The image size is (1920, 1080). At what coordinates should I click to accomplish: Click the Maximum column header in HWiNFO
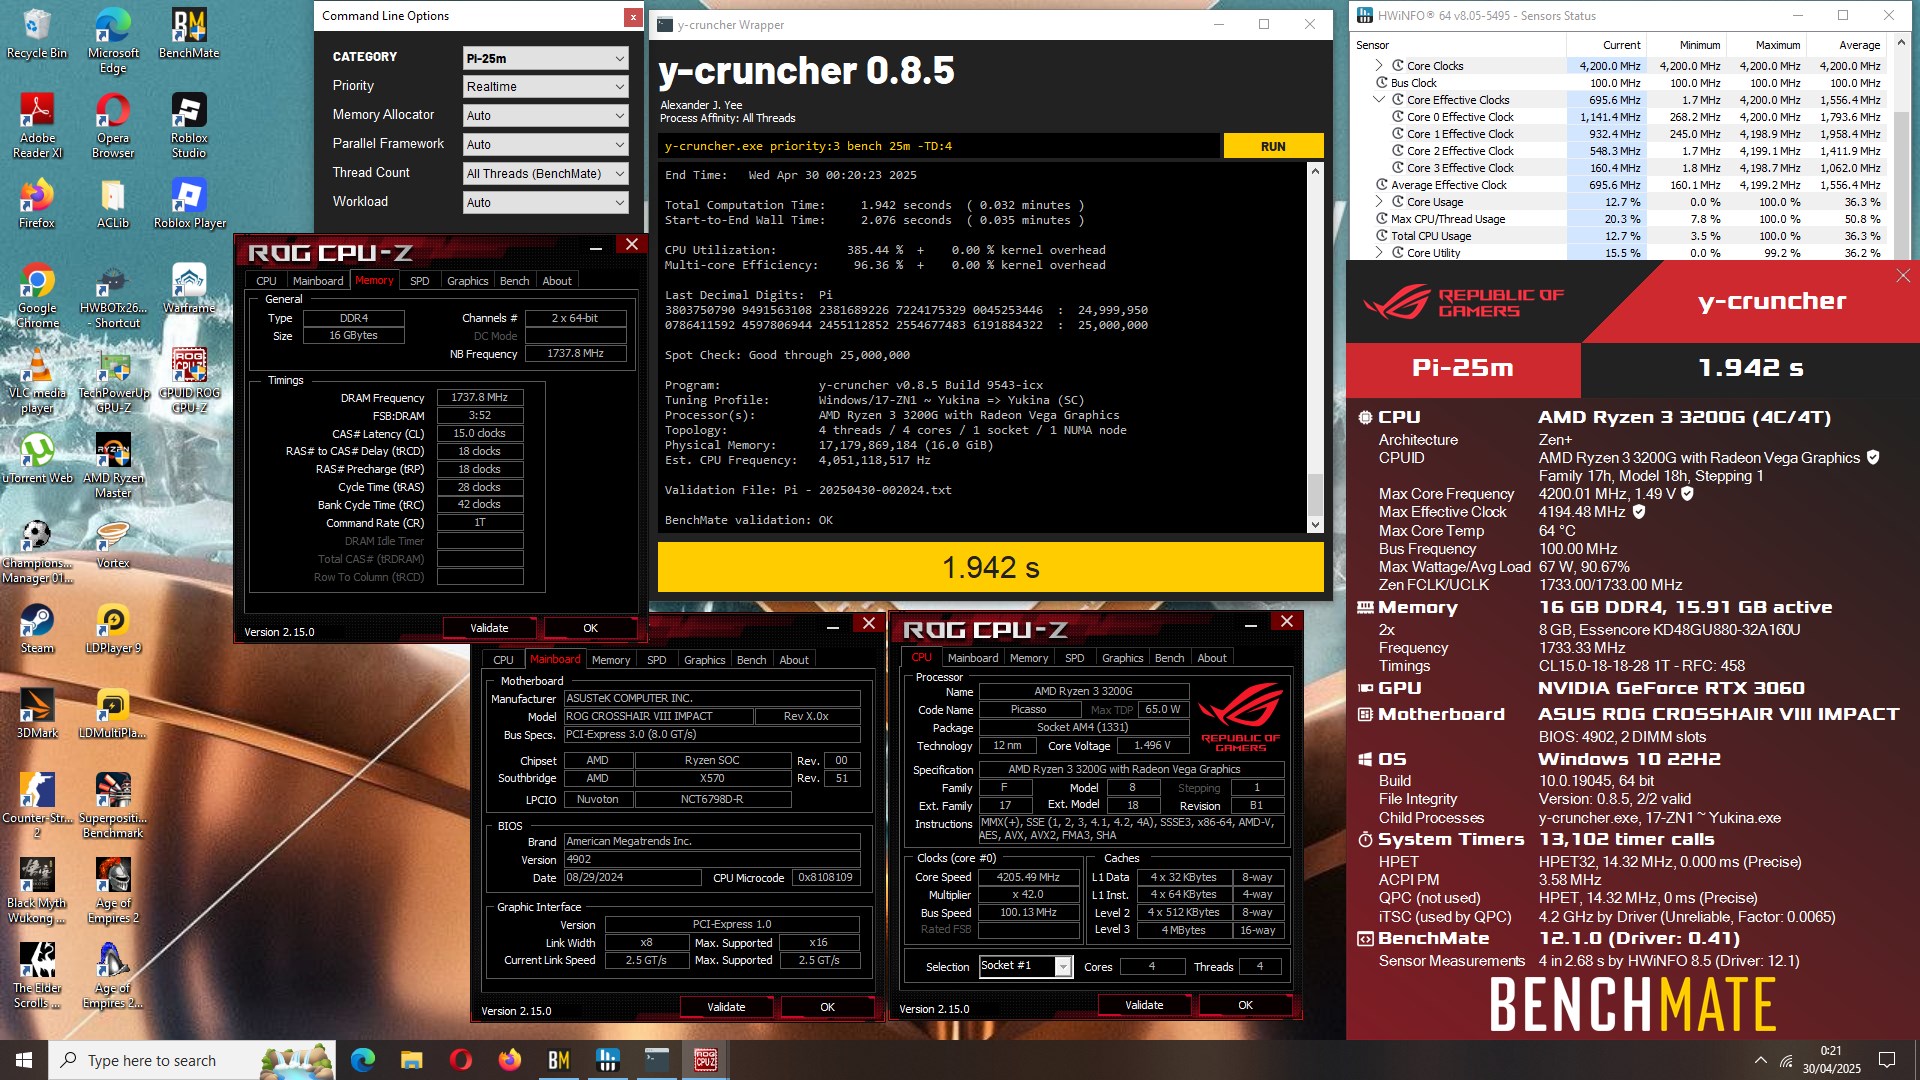click(1766, 45)
